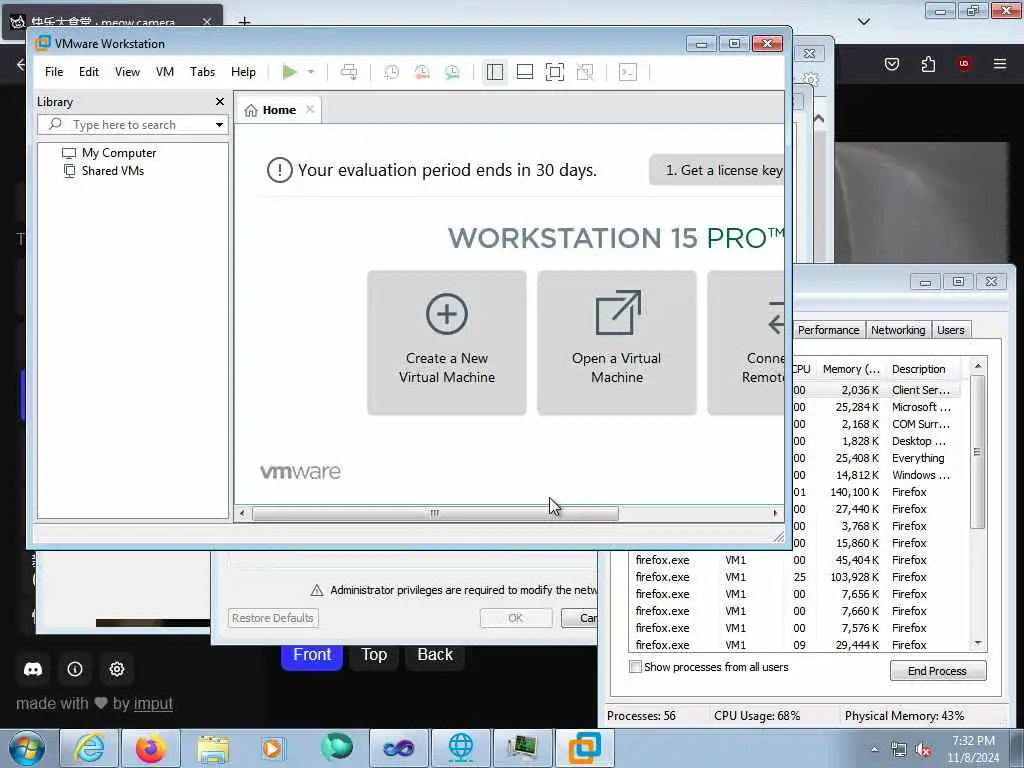Click the scroll-right arrow in VMware Home
The image size is (1024, 768).
[775, 513]
